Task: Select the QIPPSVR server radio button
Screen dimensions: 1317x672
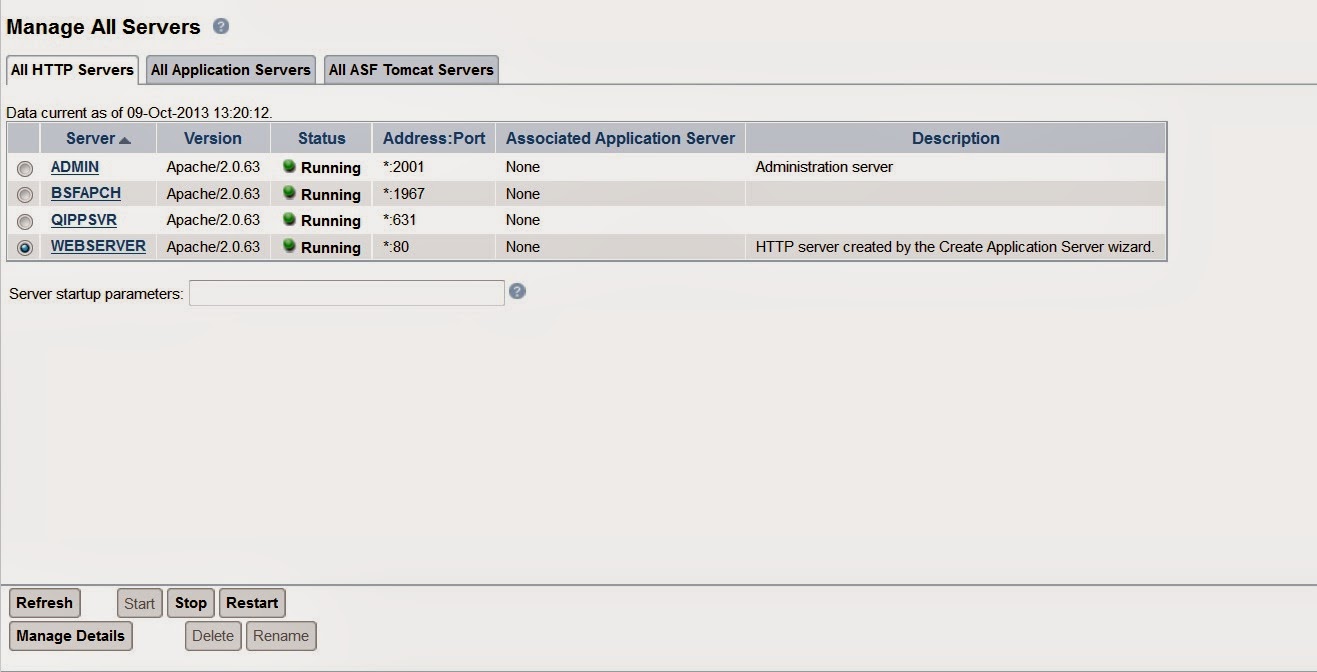Action: click(23, 220)
